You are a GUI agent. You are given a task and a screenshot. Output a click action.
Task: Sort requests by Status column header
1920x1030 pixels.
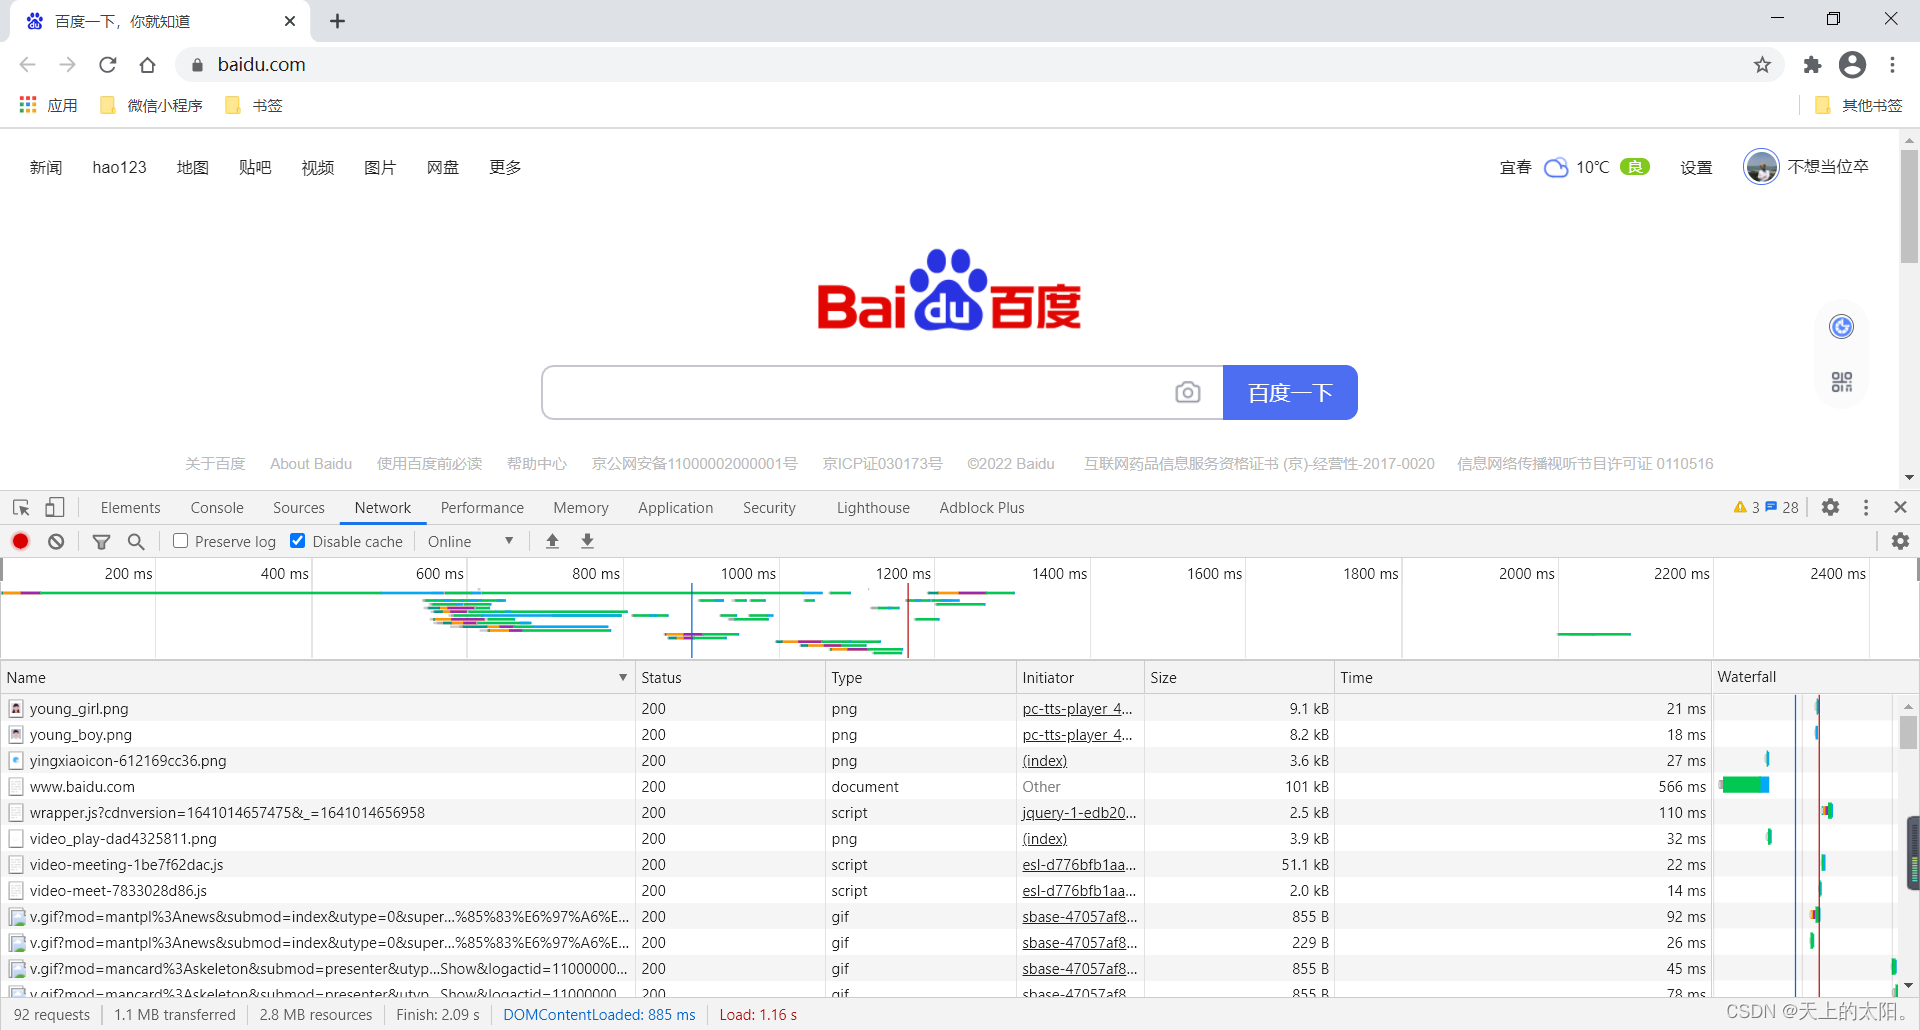(x=730, y=677)
